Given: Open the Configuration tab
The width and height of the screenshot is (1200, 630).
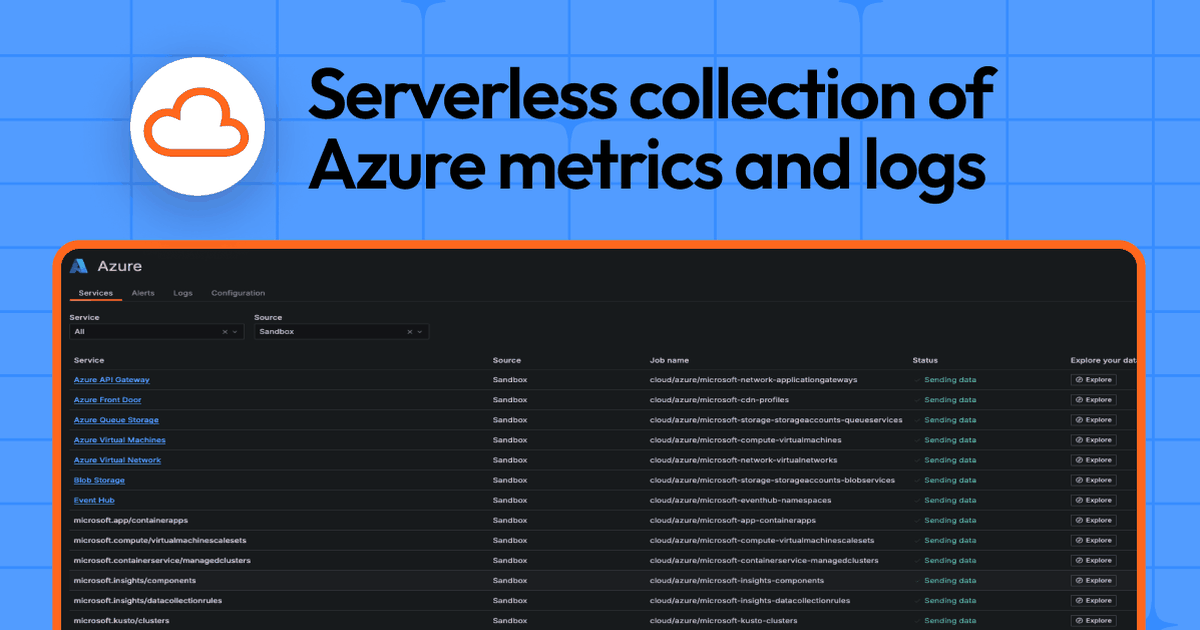Looking at the screenshot, I should pos(238,293).
